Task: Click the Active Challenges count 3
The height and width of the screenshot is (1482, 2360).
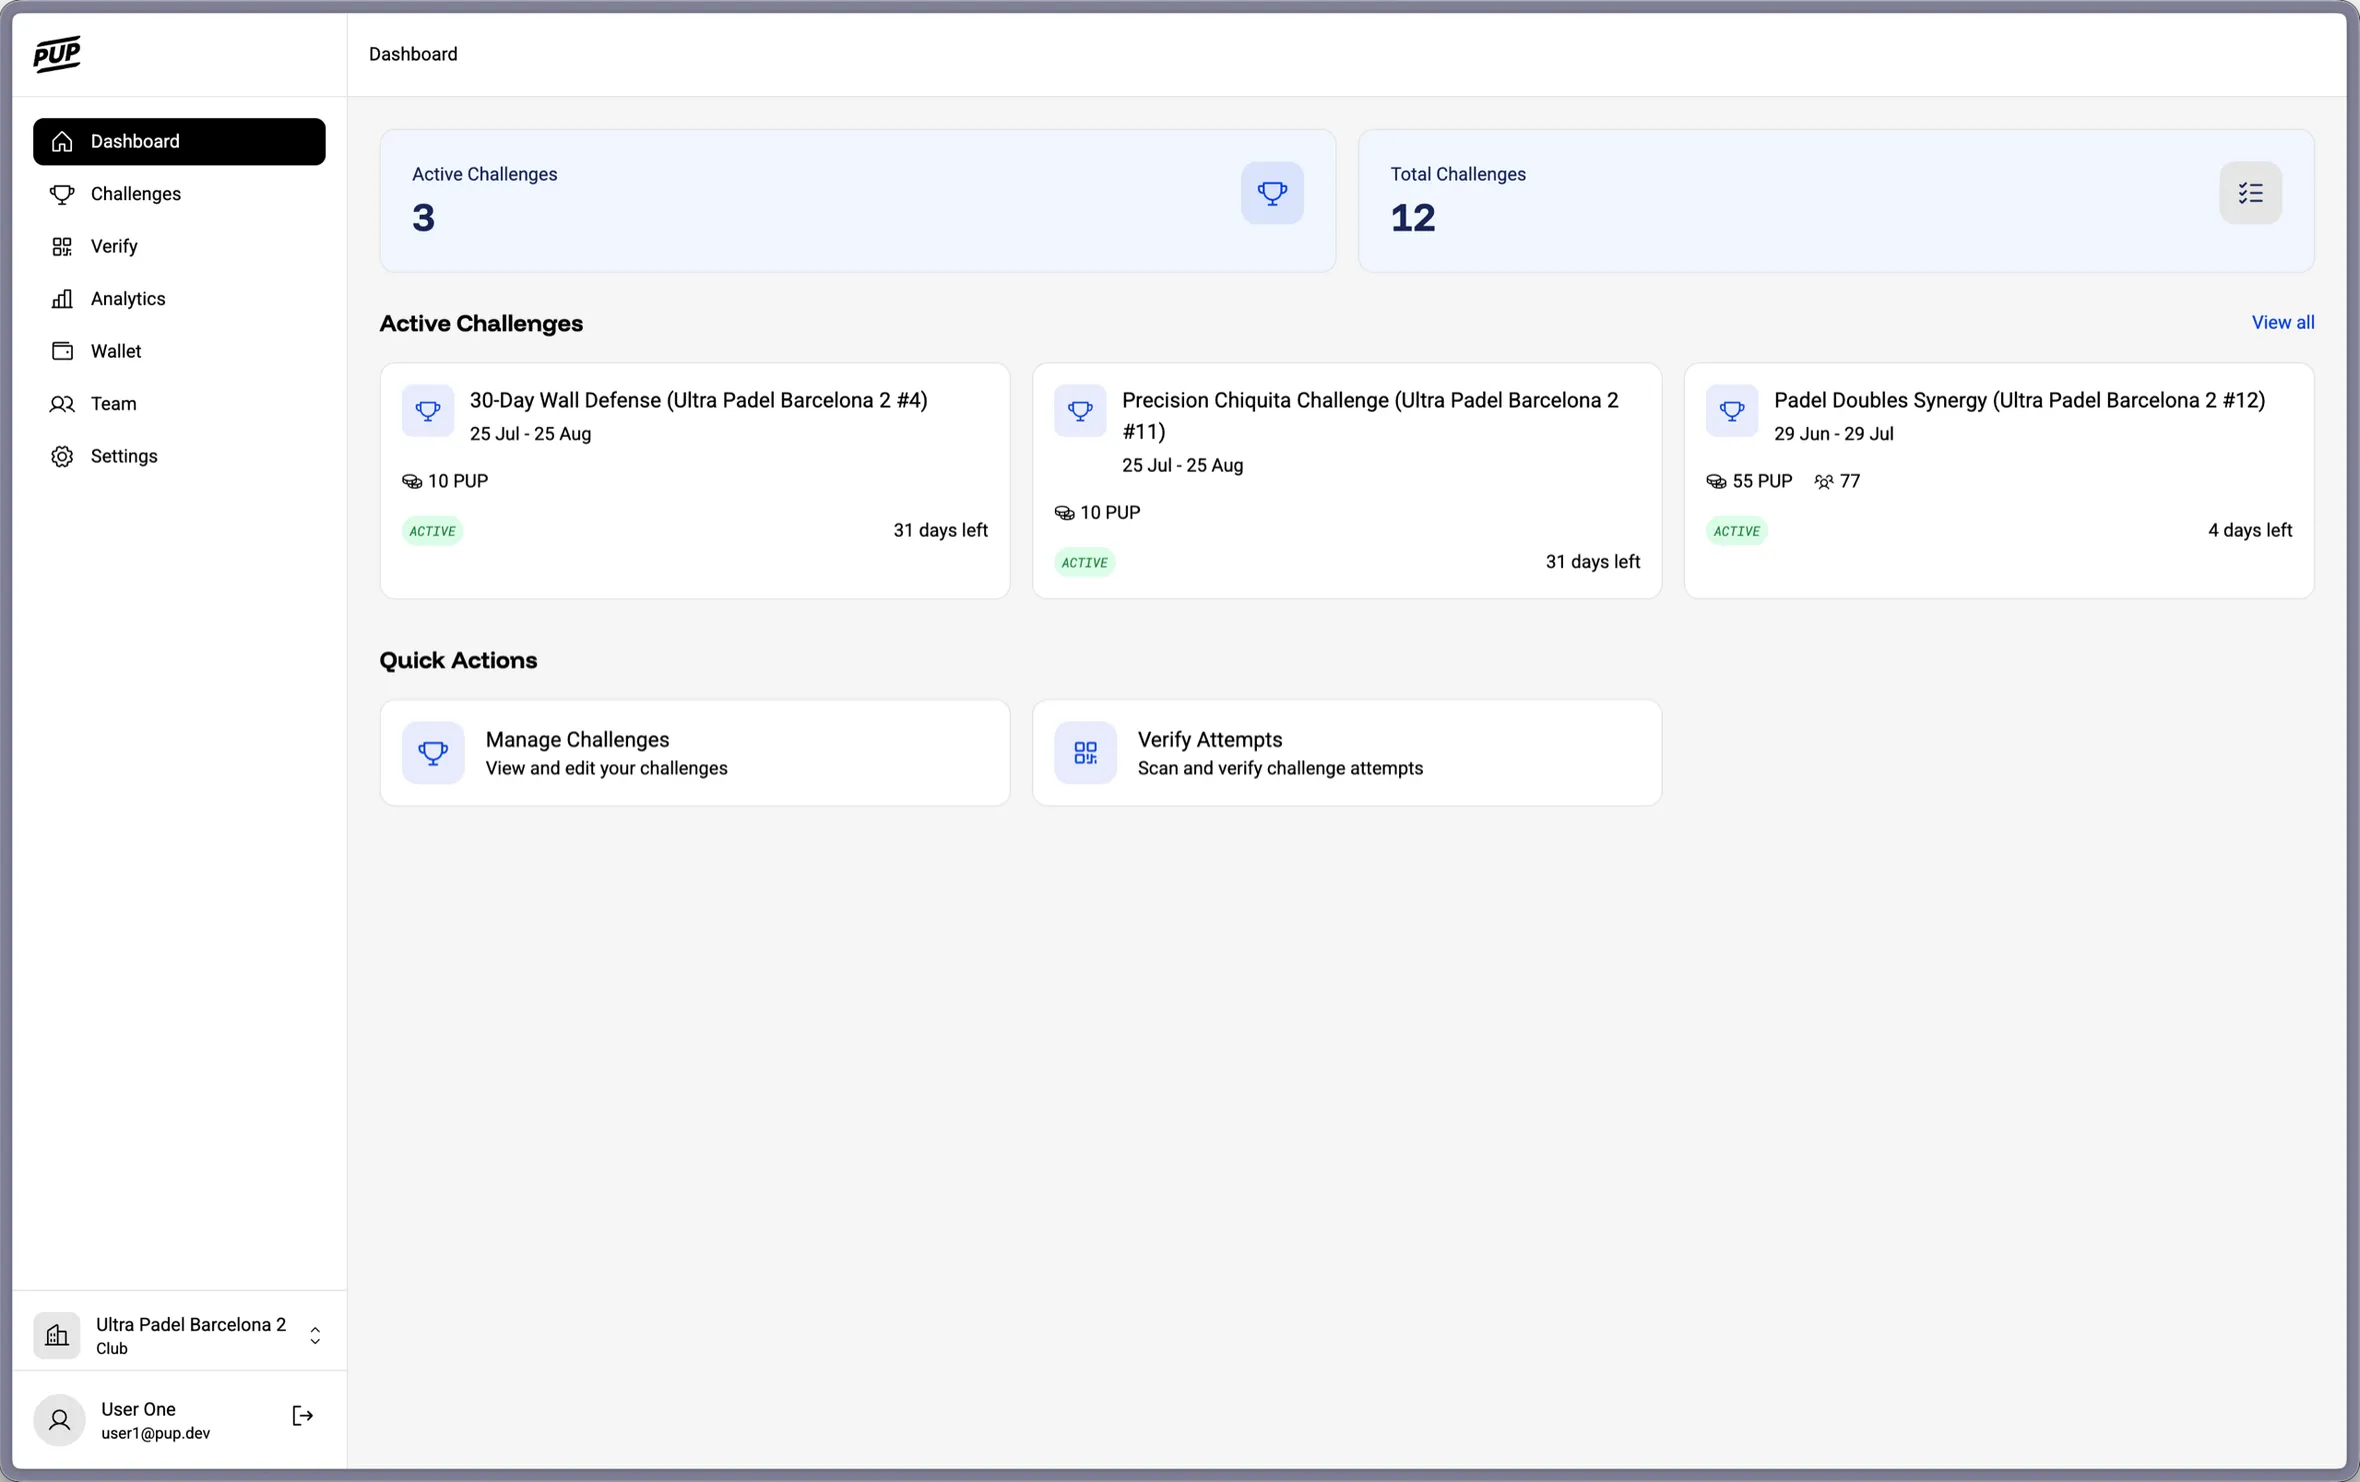Action: tap(424, 218)
